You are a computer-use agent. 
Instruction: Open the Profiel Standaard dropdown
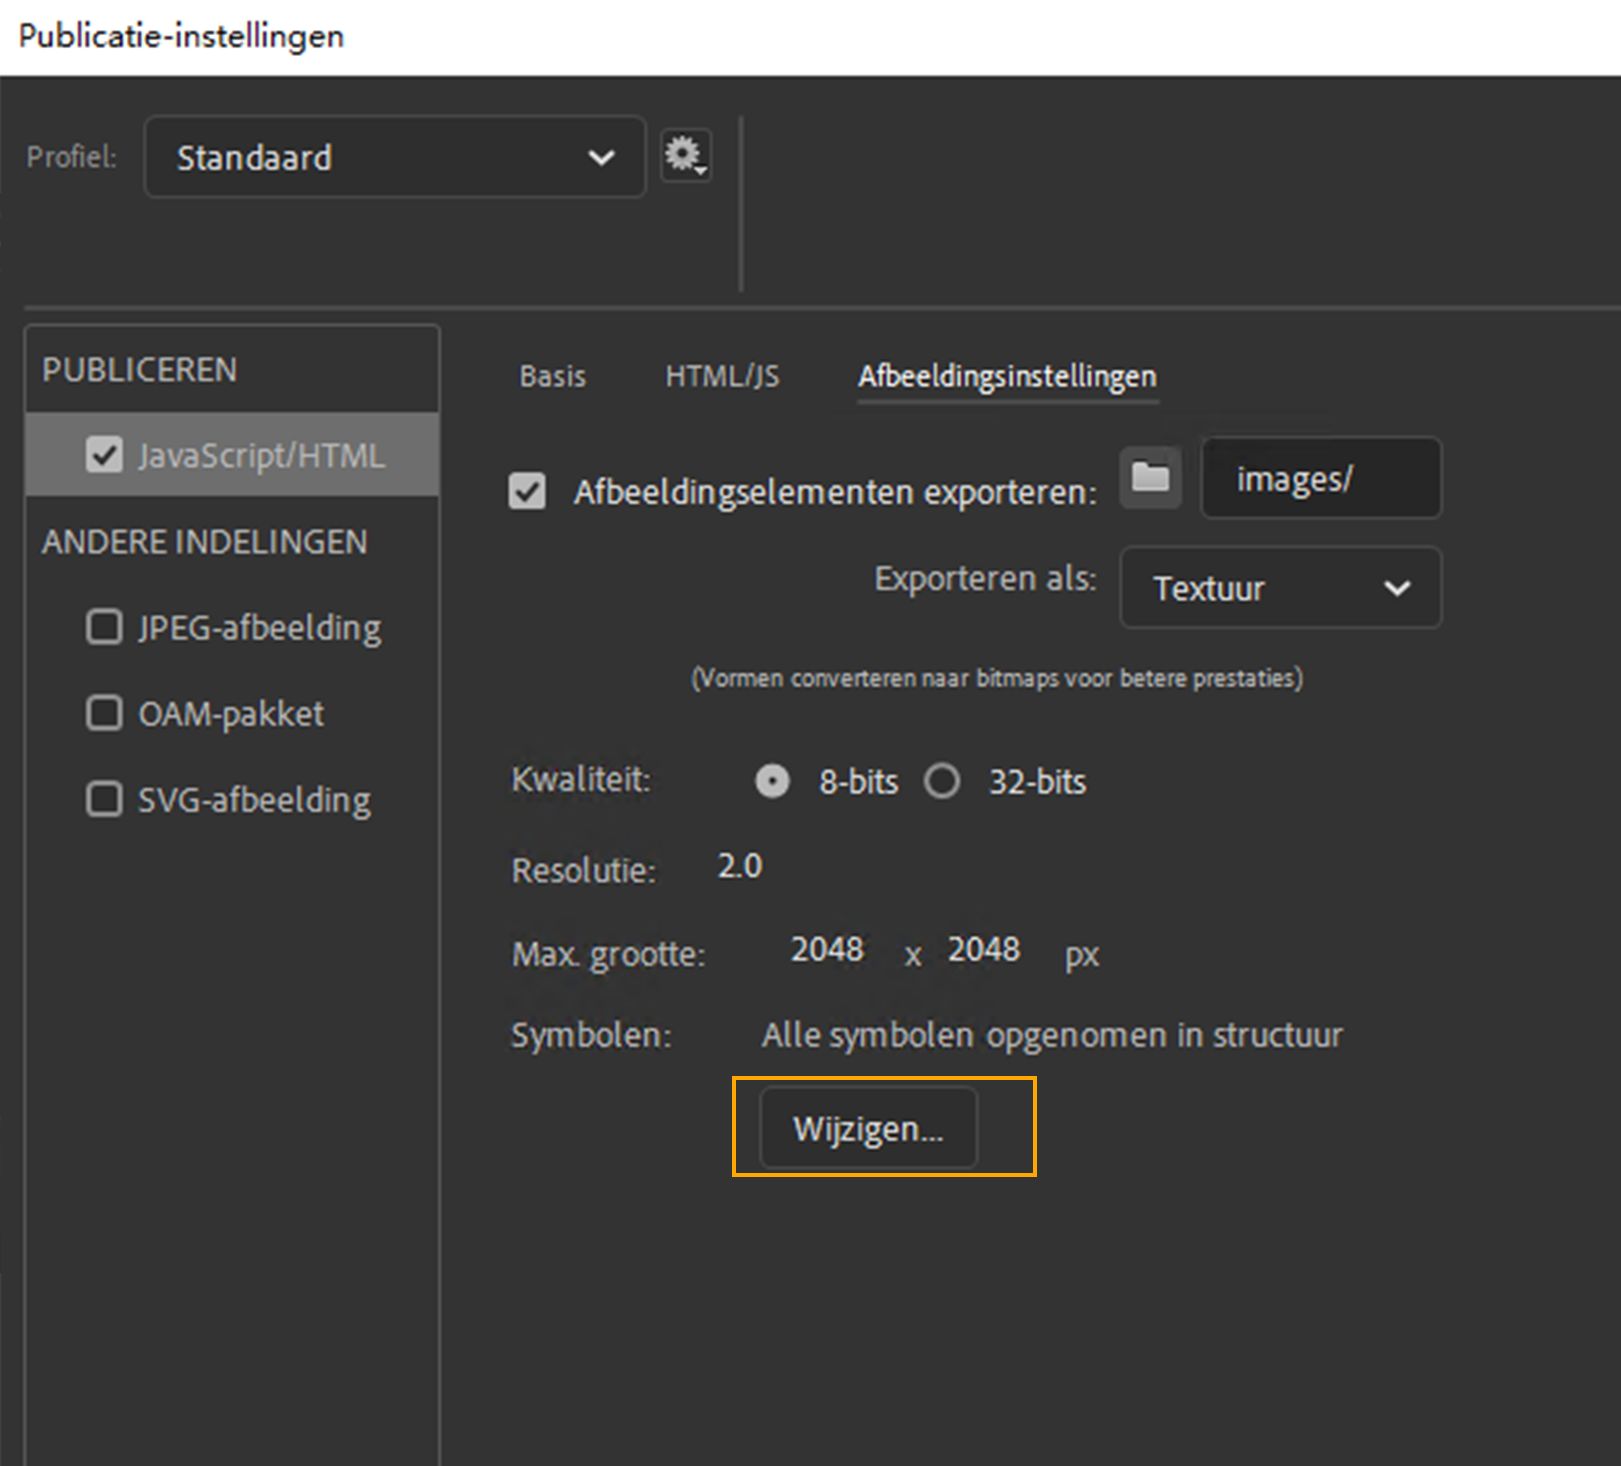395,157
